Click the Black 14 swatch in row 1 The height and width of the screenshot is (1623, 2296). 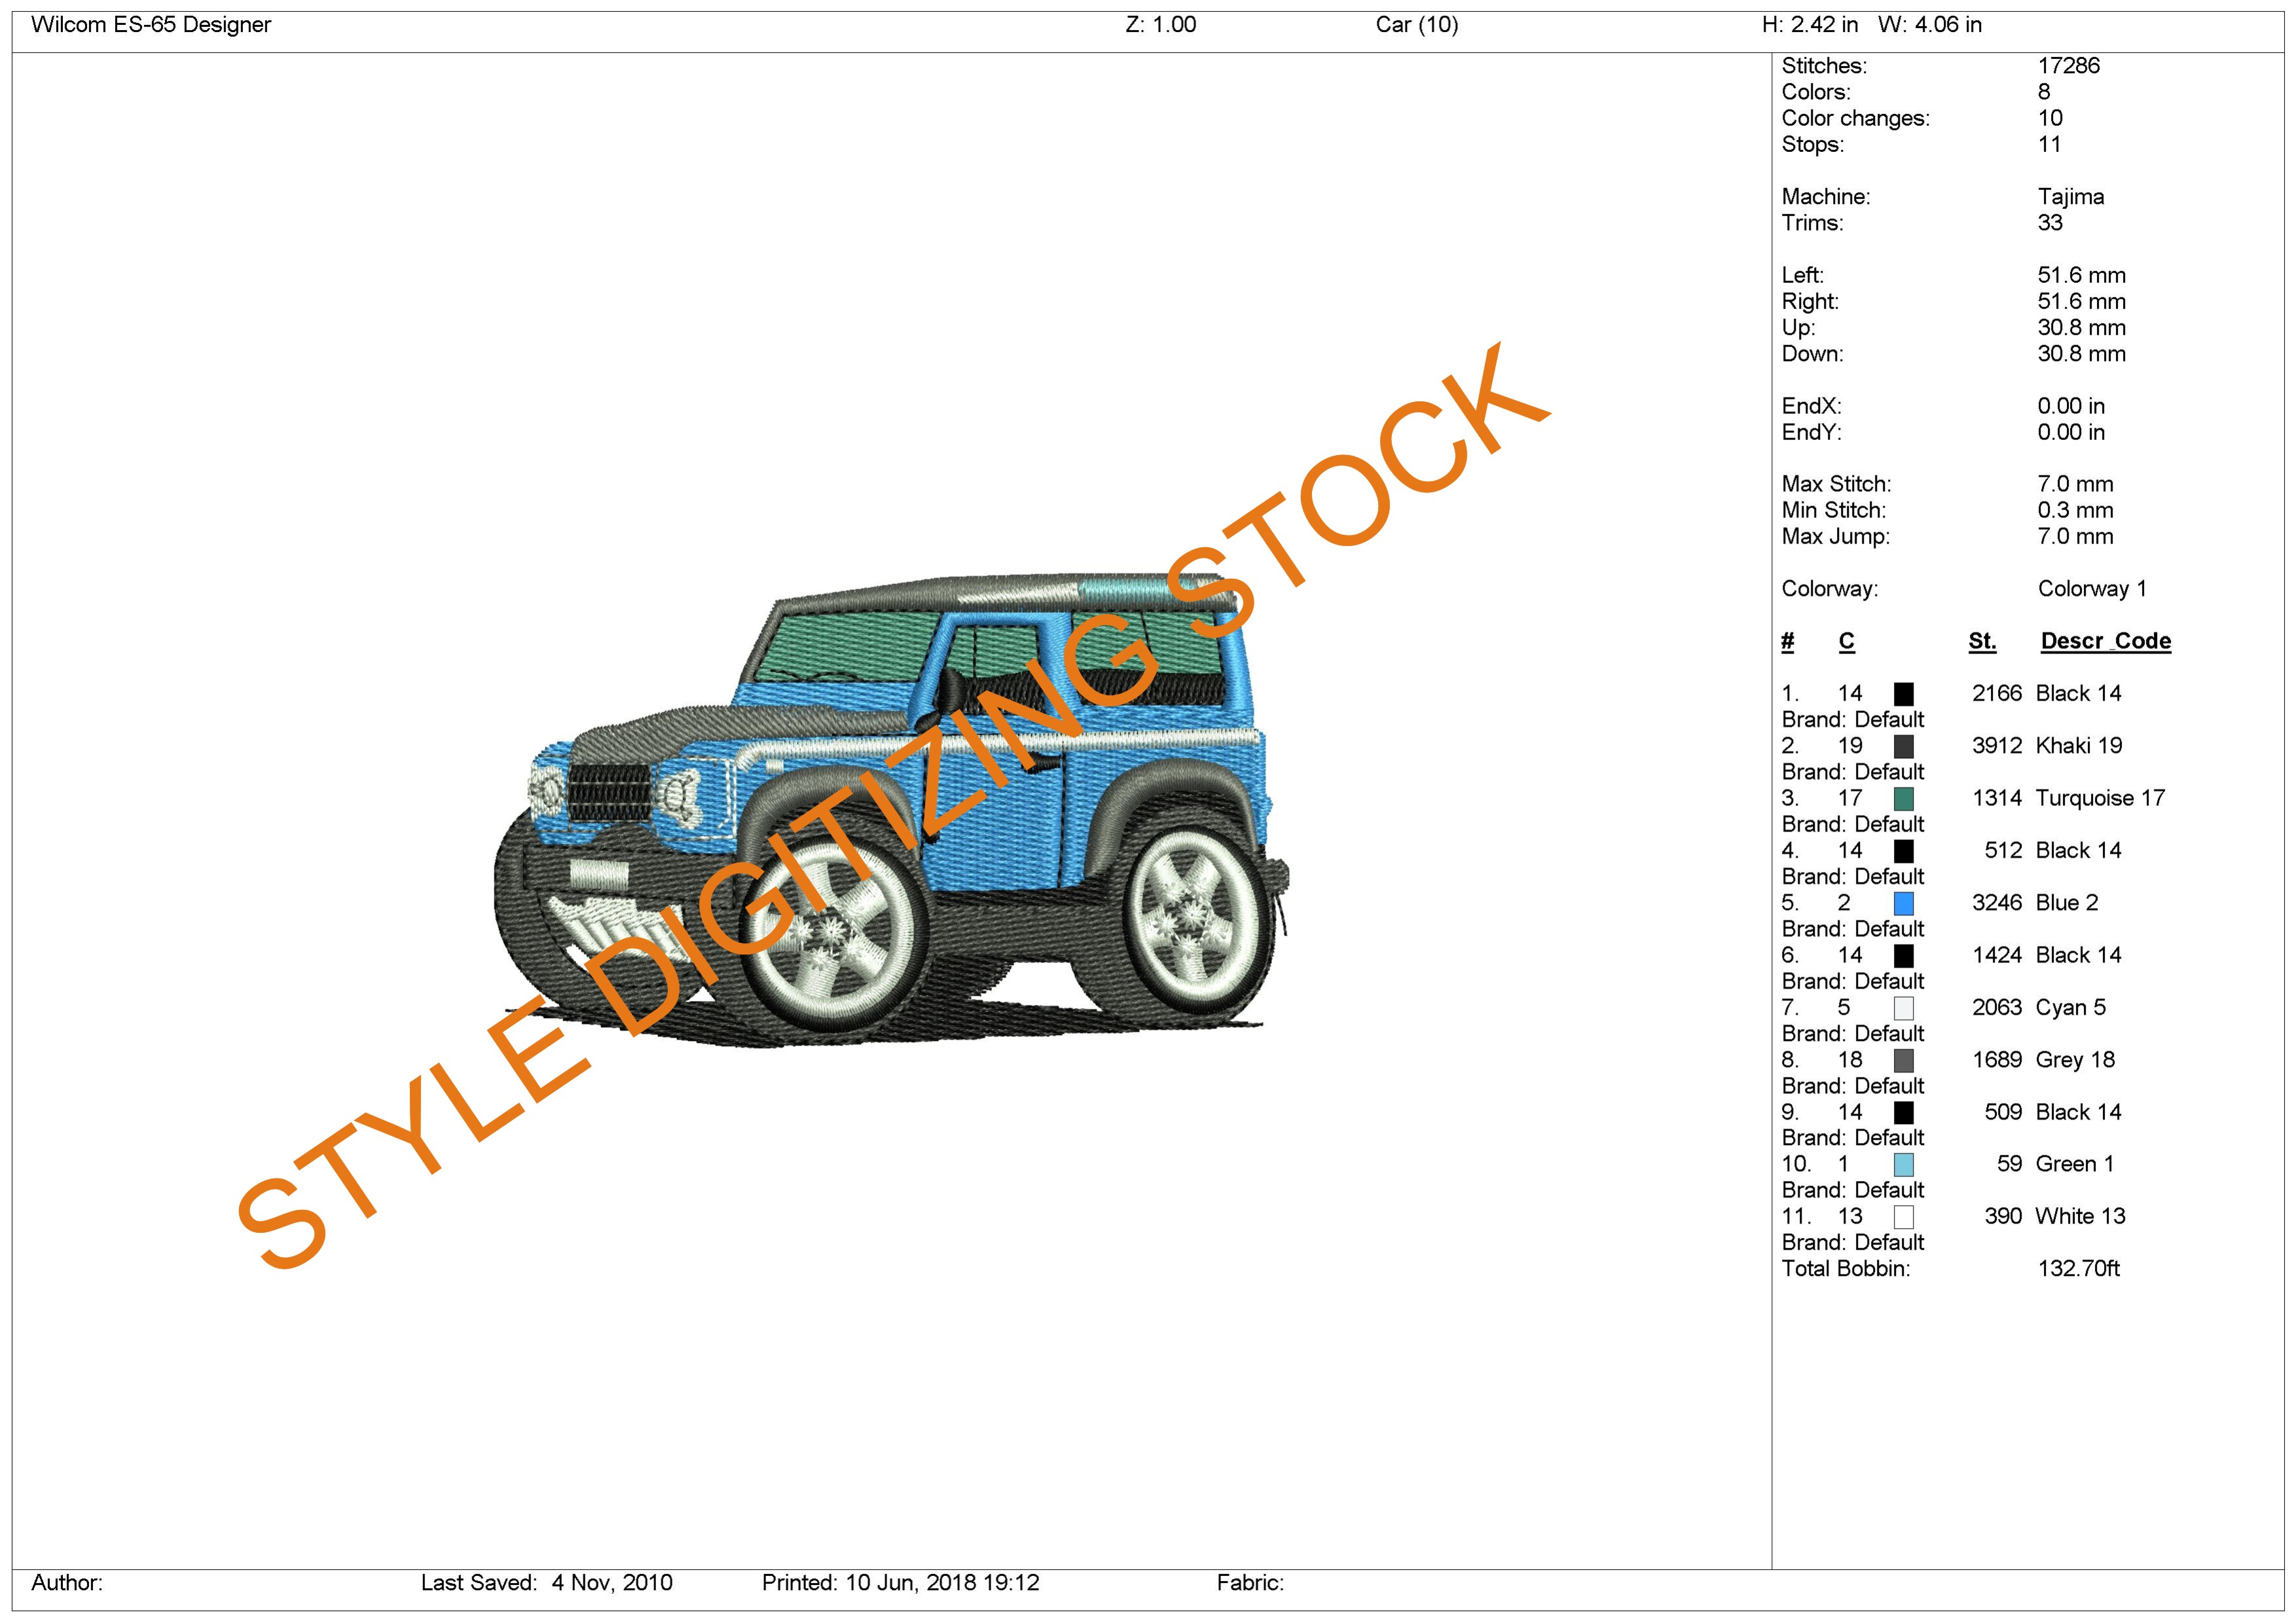click(x=1903, y=694)
